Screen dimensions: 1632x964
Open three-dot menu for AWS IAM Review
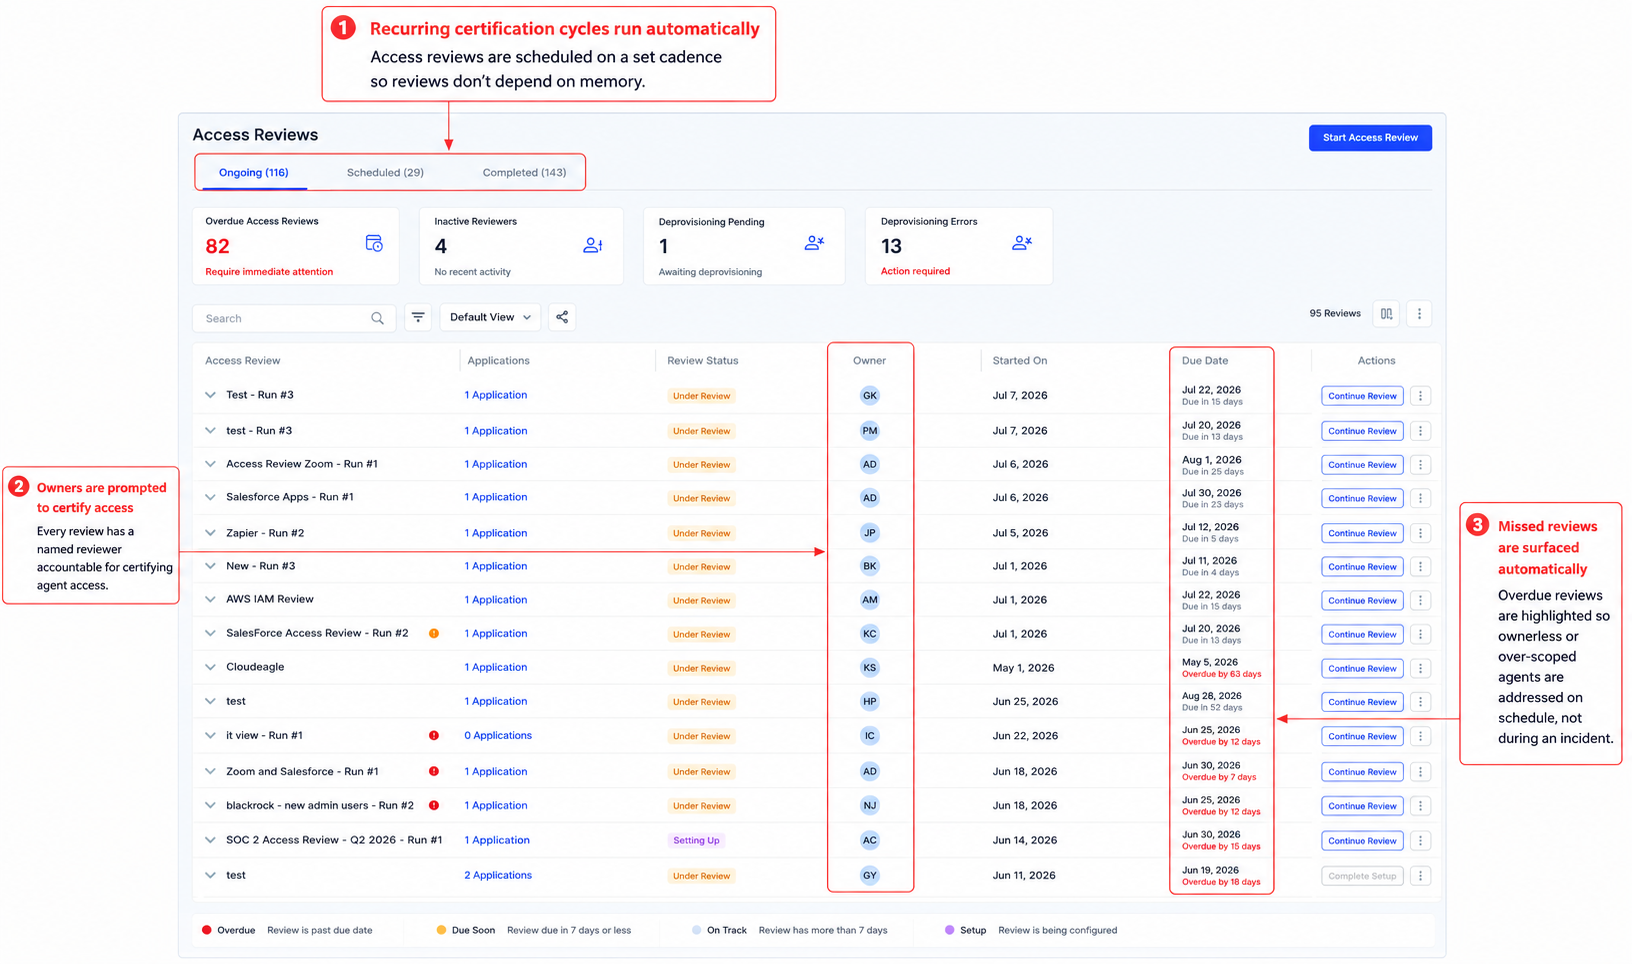click(x=1420, y=600)
